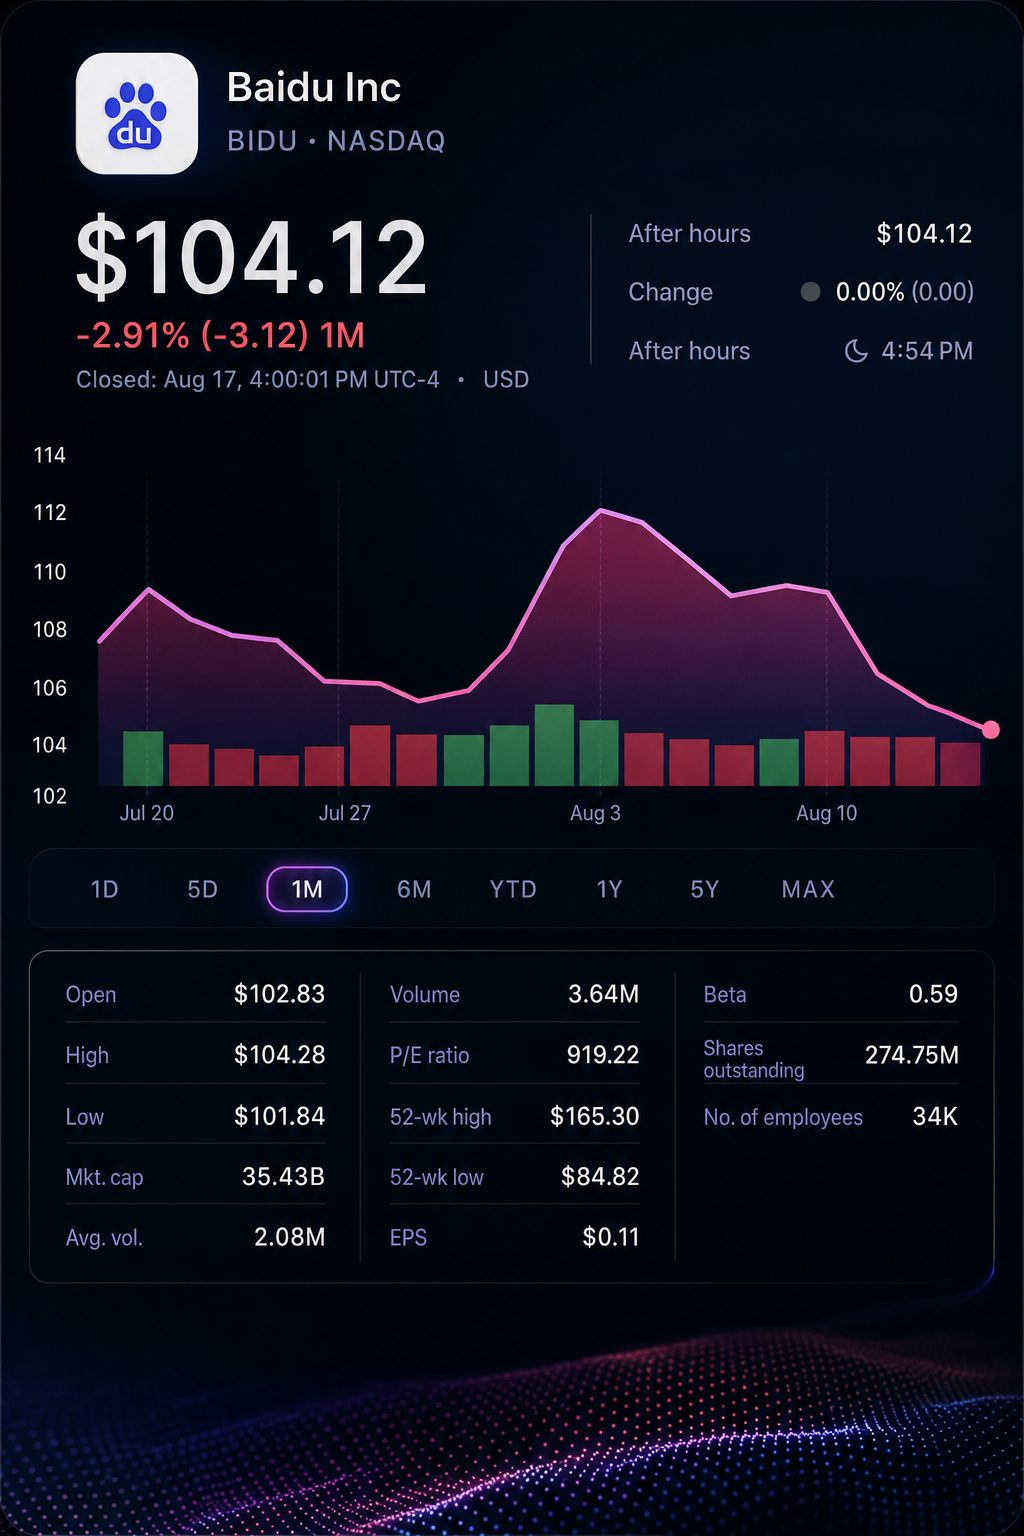Click the EPS value $0.11
1024x1536 pixels.
(611, 1237)
